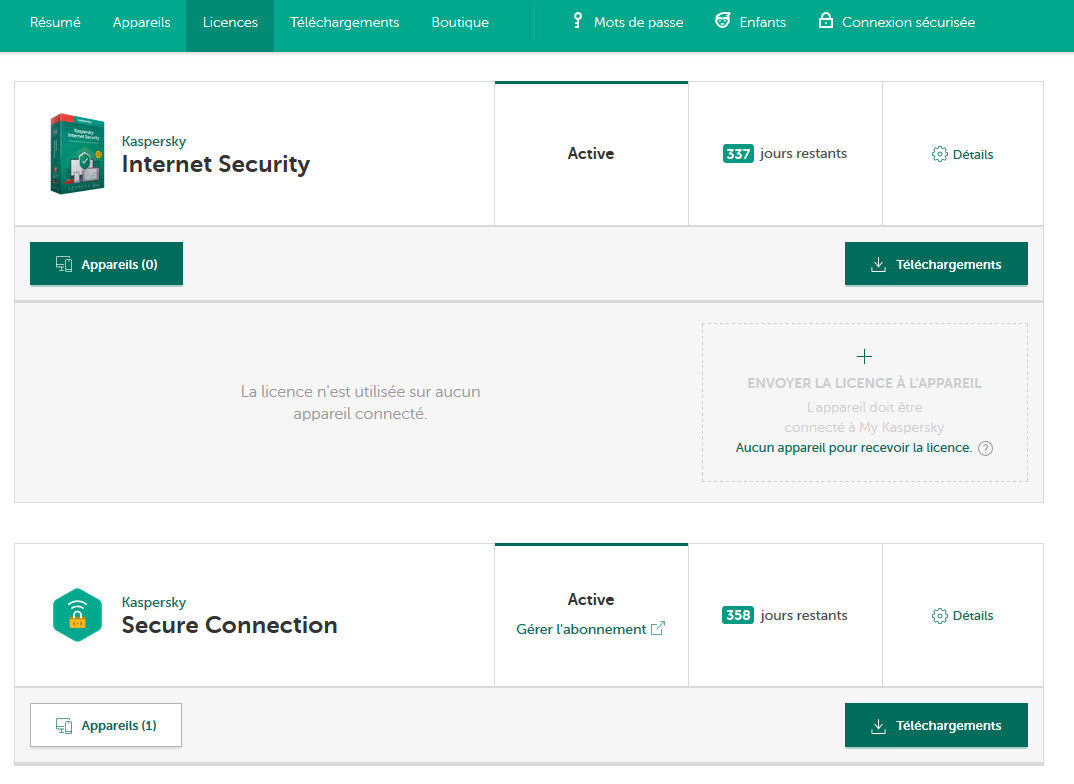Viewport: 1074px width, 784px height.
Task: Click the Secure Connection product title
Action: (229, 624)
